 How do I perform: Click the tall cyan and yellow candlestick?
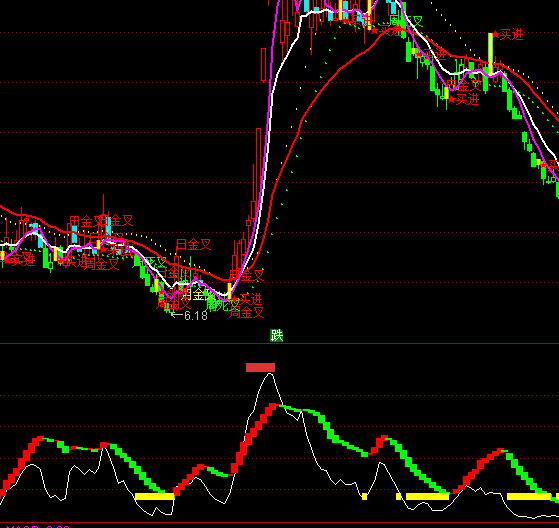pos(491,54)
